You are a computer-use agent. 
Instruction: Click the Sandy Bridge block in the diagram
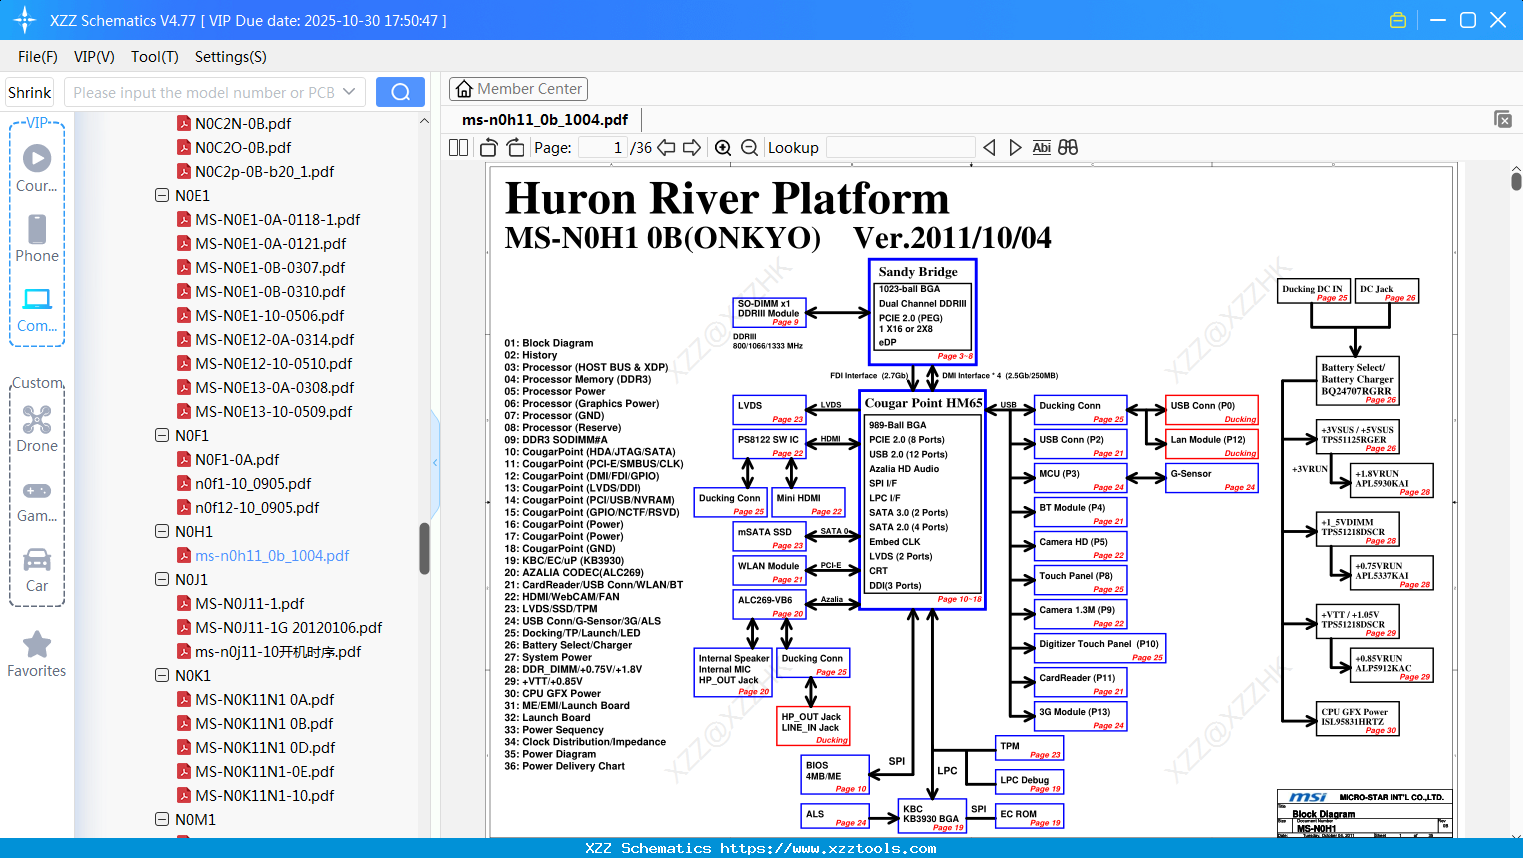pos(922,311)
